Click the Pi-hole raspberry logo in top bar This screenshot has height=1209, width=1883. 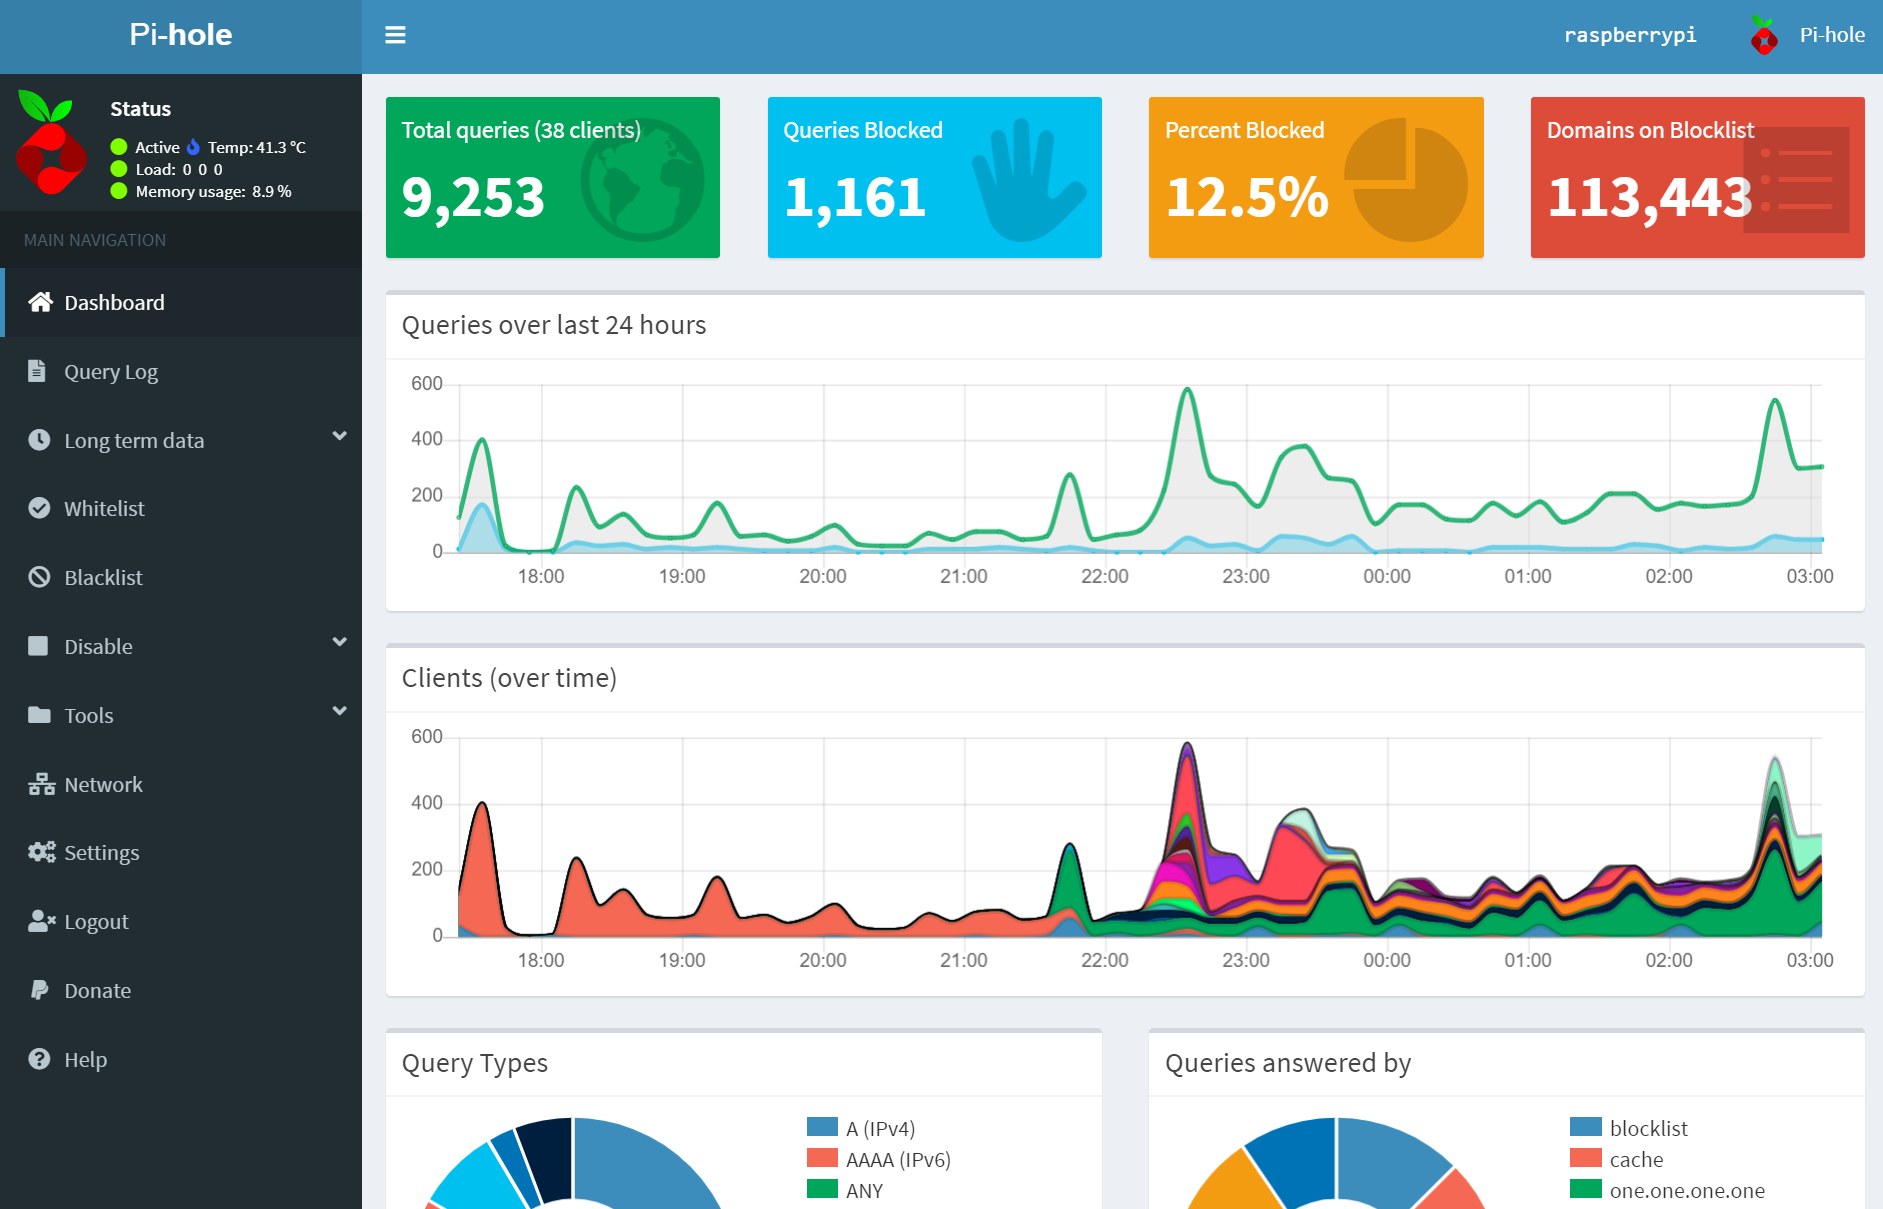(1764, 35)
